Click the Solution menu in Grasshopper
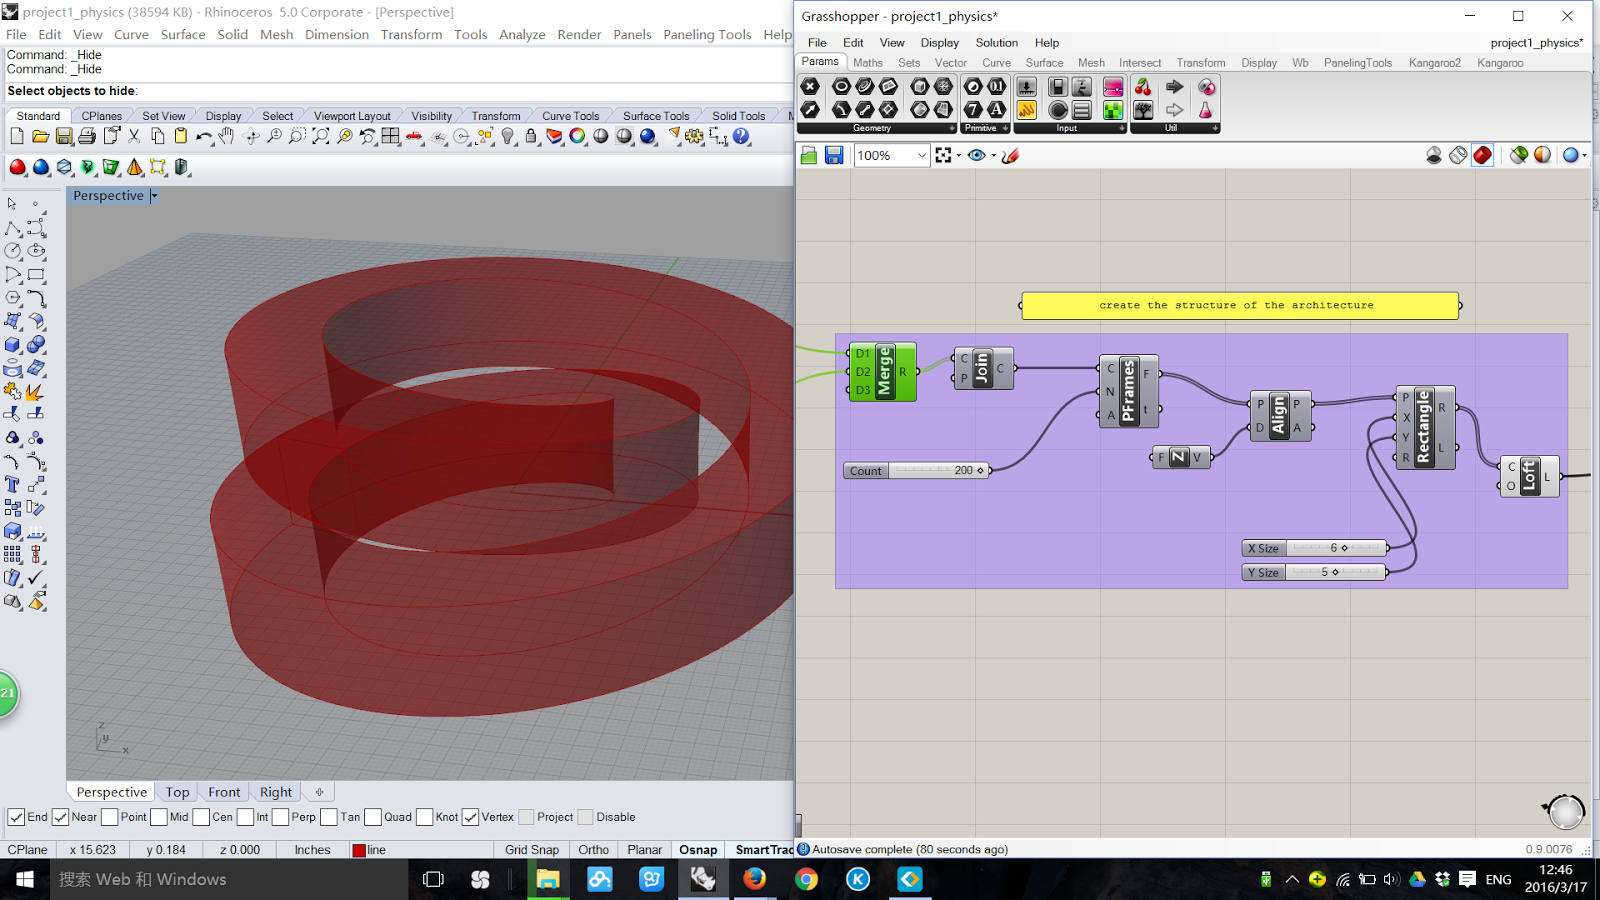The width and height of the screenshot is (1600, 900). tap(996, 42)
